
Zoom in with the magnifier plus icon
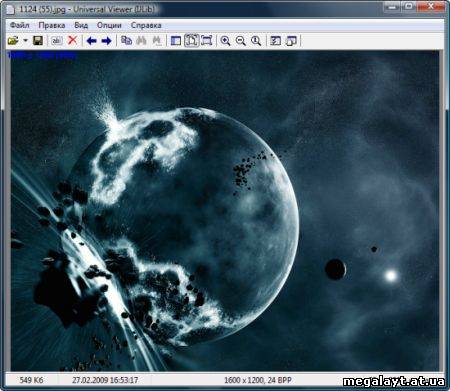(225, 41)
